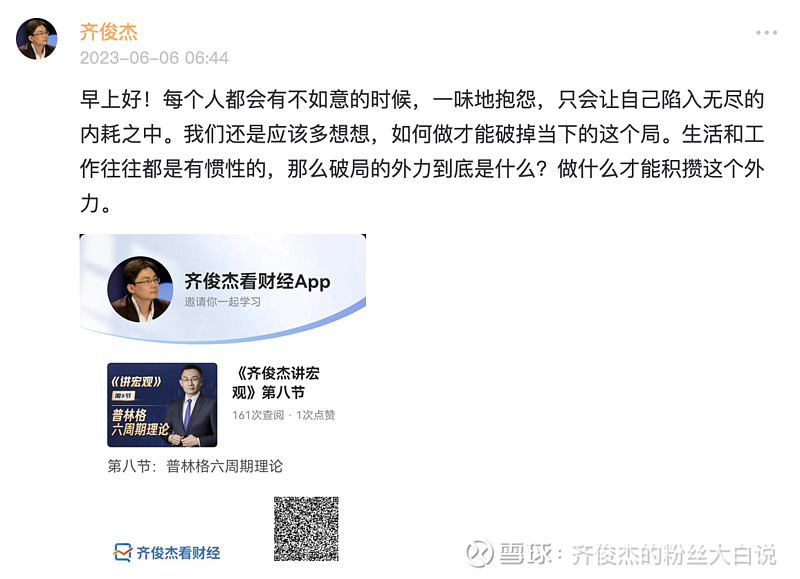Click the author's round profile avatar
The height and width of the screenshot is (579, 800).
pyautogui.click(x=37, y=39)
